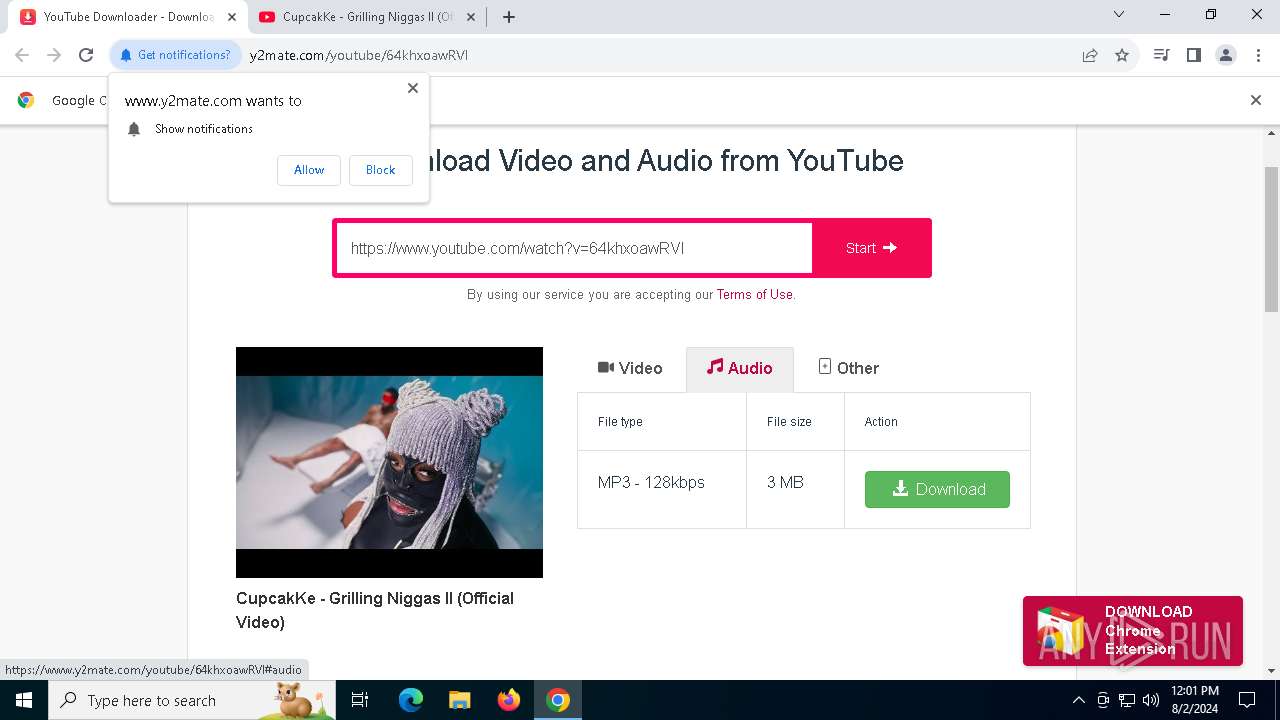Click the scrollbar down arrow
The width and height of the screenshot is (1280, 720).
click(x=1271, y=671)
